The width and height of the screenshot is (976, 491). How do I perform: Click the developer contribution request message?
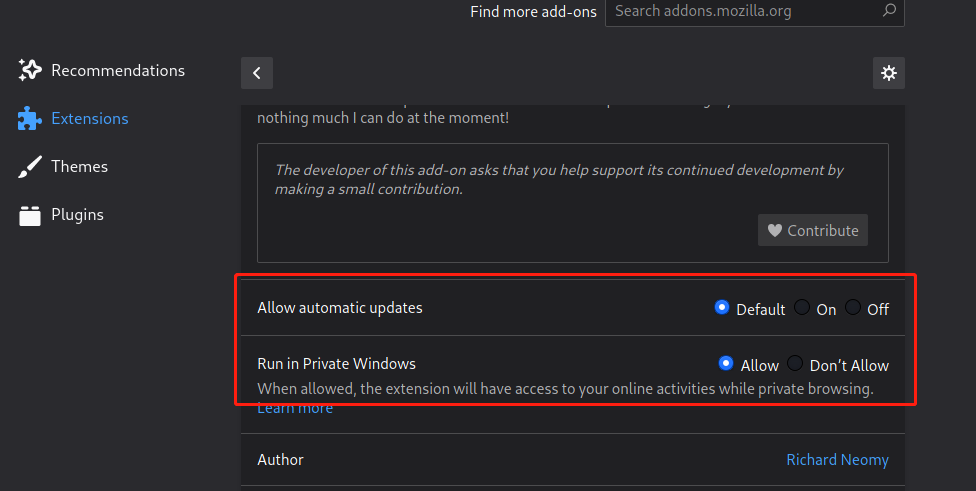(559, 180)
